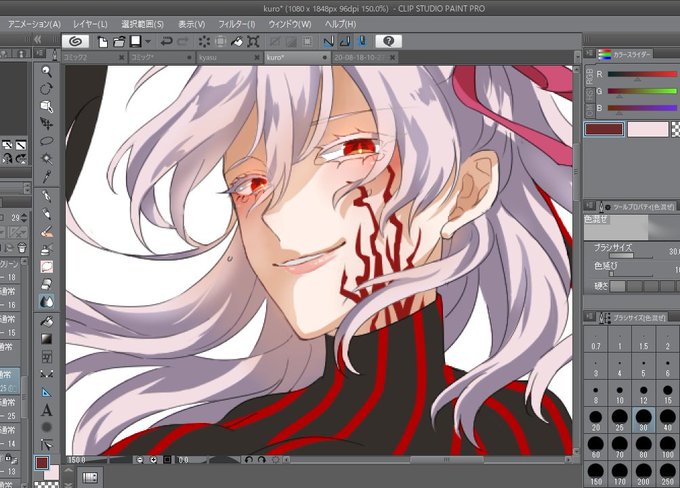Image resolution: width=680 pixels, height=488 pixels.
Task: Click the Clear (dotted circle) toolbar icon
Action: (x=204, y=42)
